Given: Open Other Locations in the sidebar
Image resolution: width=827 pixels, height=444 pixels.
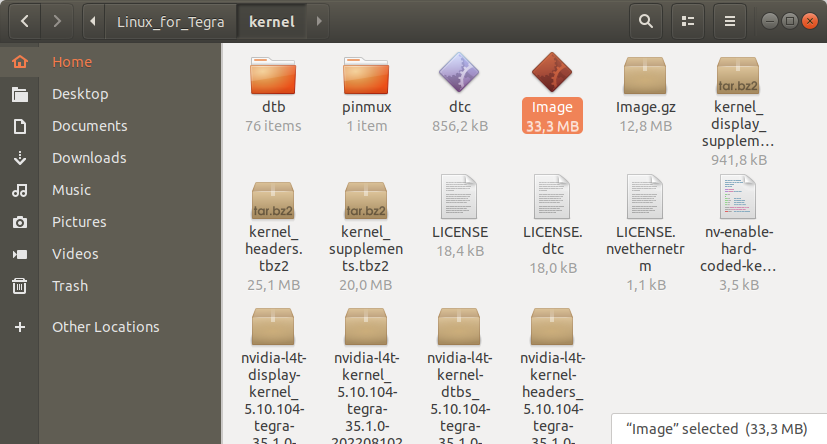Looking at the screenshot, I should pyautogui.click(x=105, y=327).
